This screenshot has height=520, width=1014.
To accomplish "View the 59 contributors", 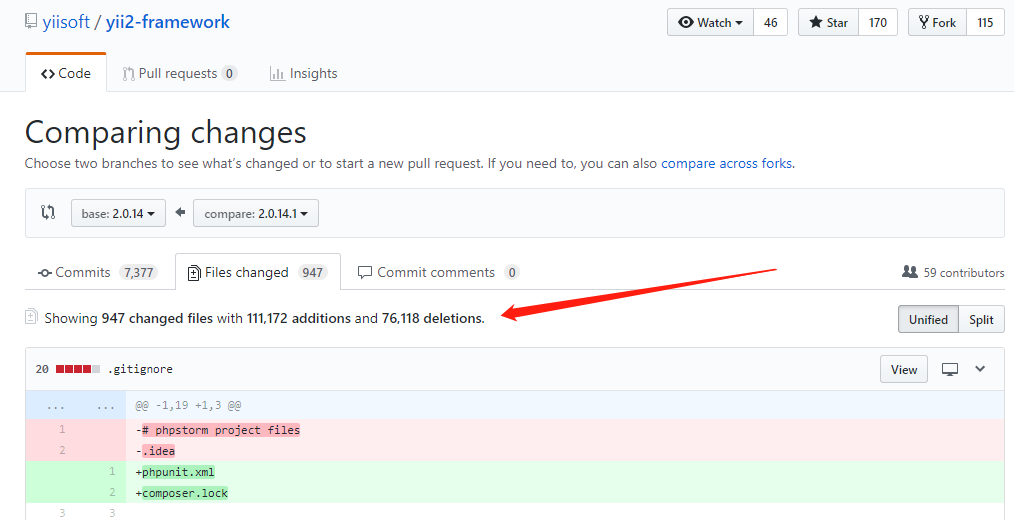I will click(x=953, y=272).
